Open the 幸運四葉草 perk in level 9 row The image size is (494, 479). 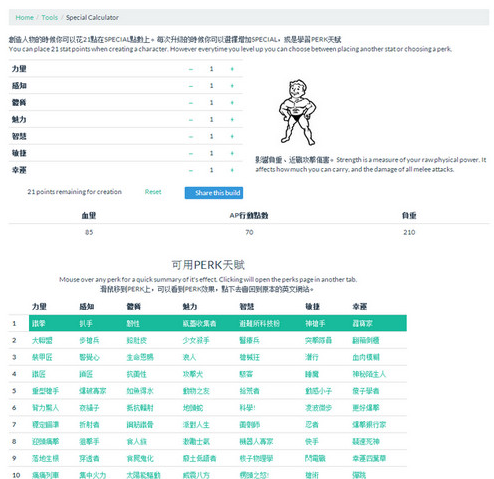pos(369,459)
